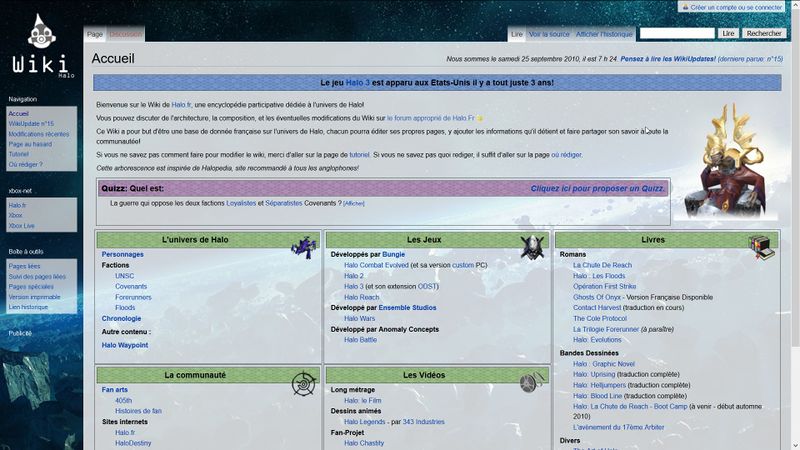Open Pages spéciales in toolbox
800x450 pixels.
pyautogui.click(x=31, y=287)
